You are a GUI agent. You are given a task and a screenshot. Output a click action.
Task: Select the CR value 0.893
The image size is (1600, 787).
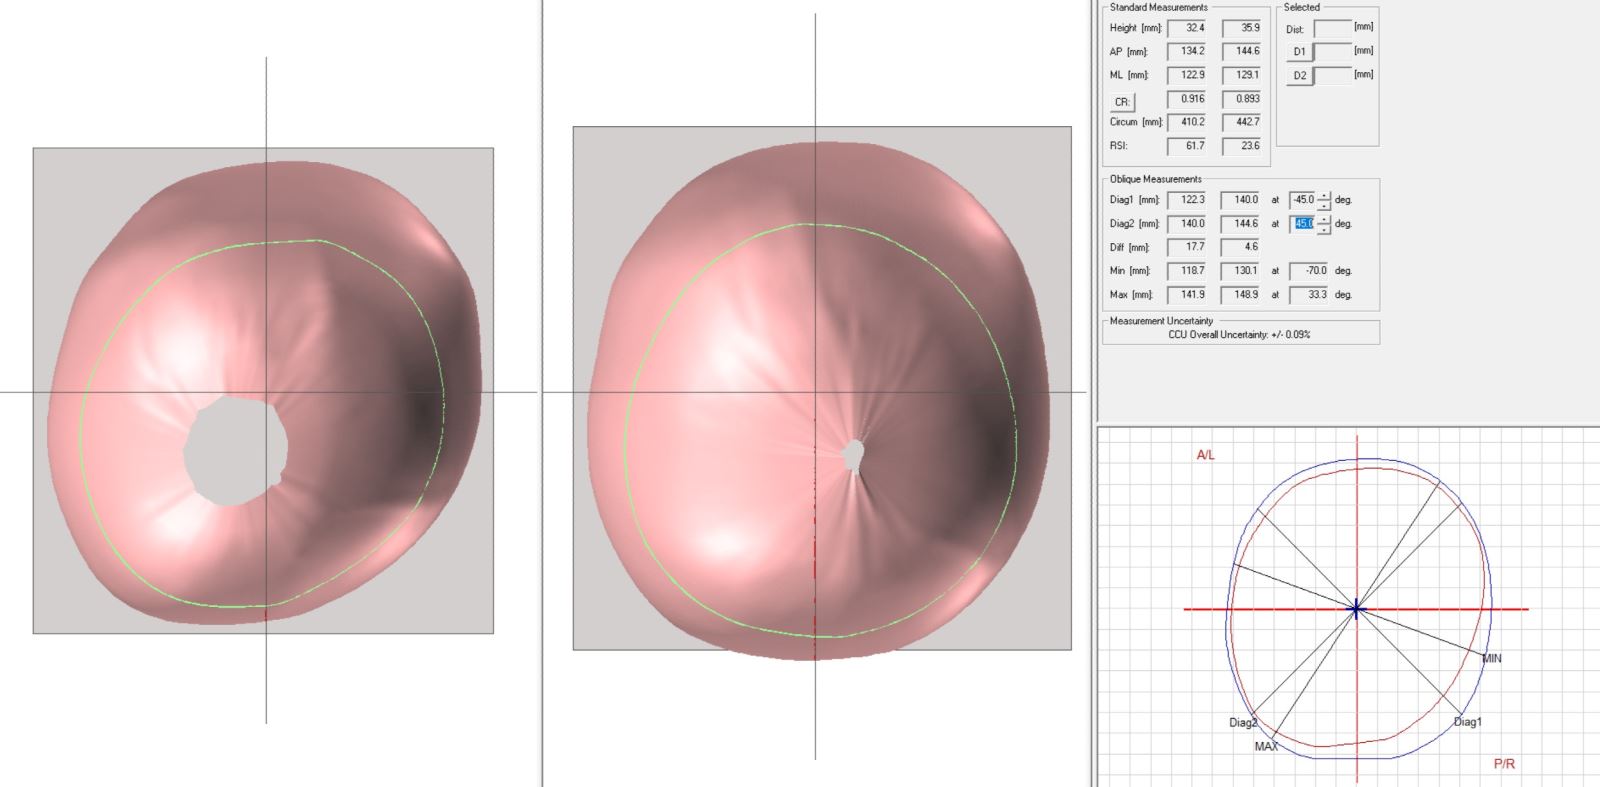tap(1242, 99)
